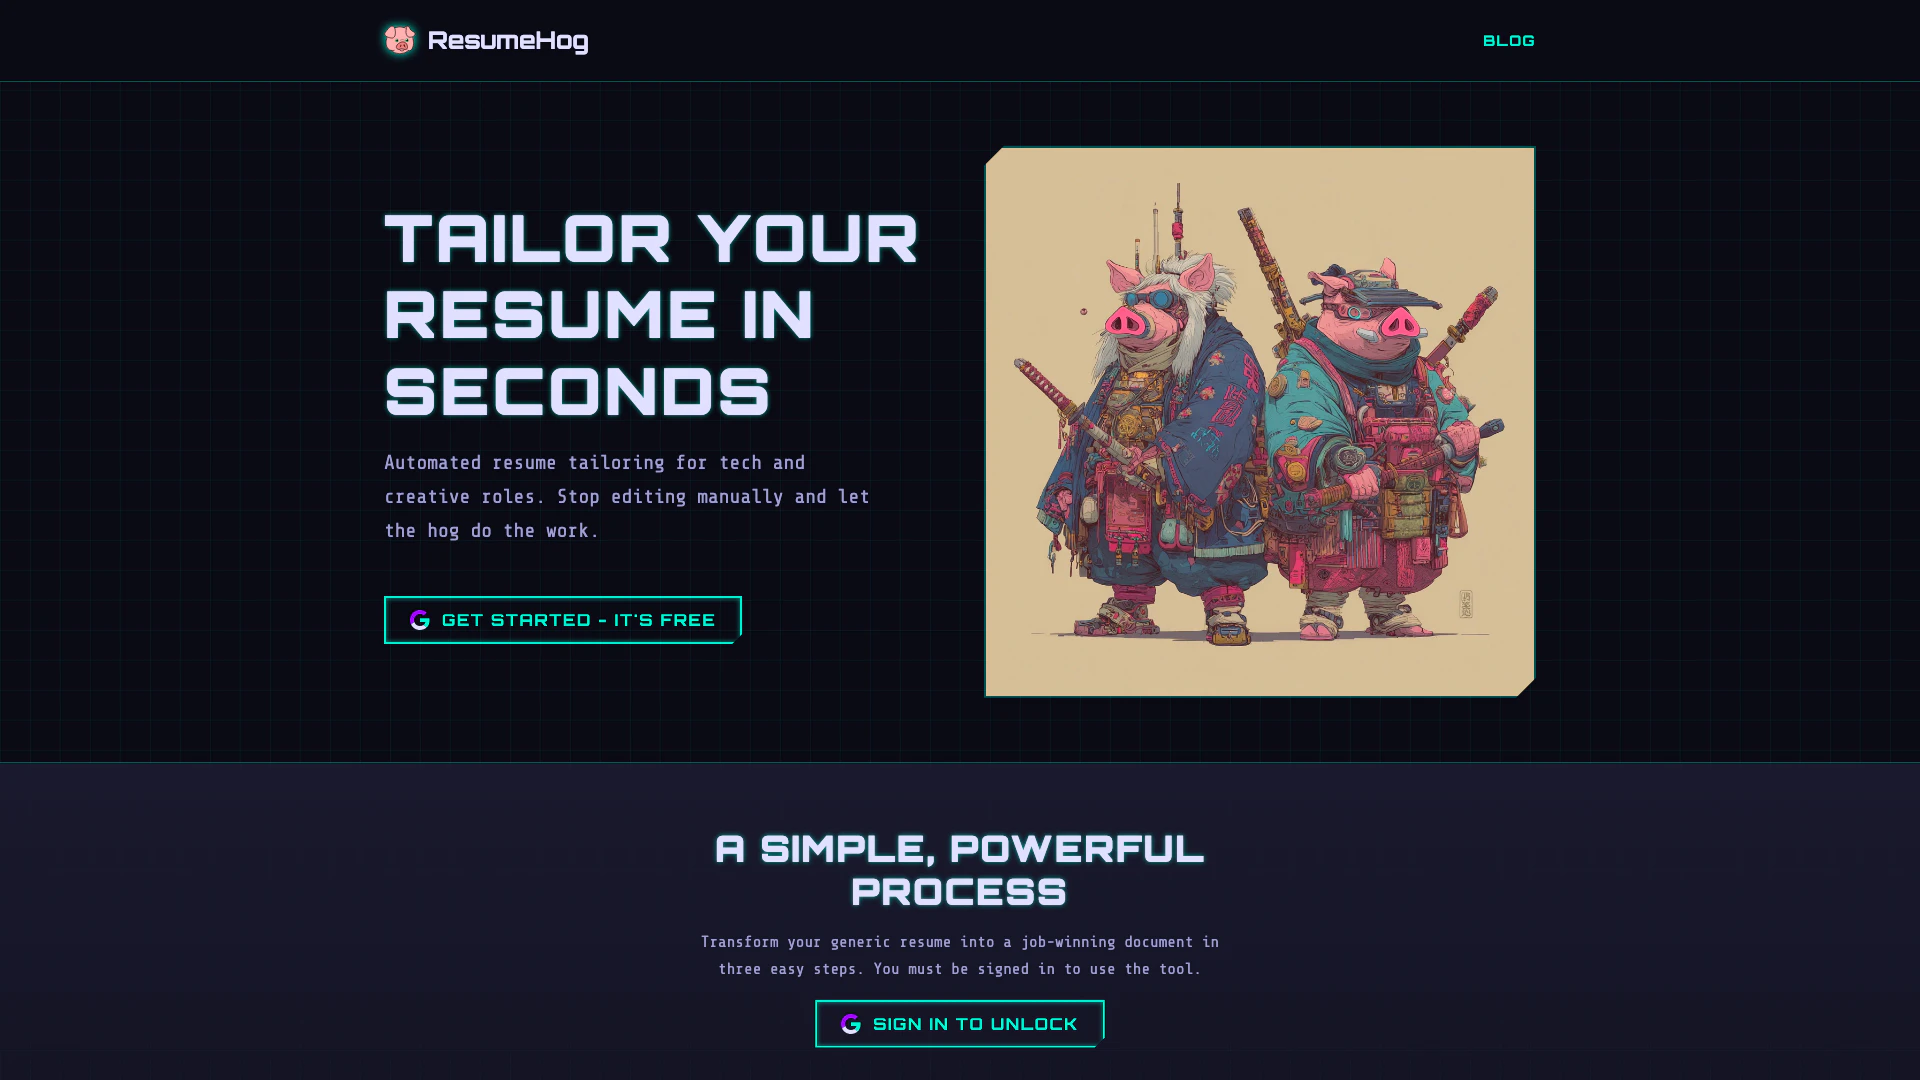This screenshot has width=1920, height=1080.
Task: Open the ResumeHog brand name link
Action: tap(508, 40)
